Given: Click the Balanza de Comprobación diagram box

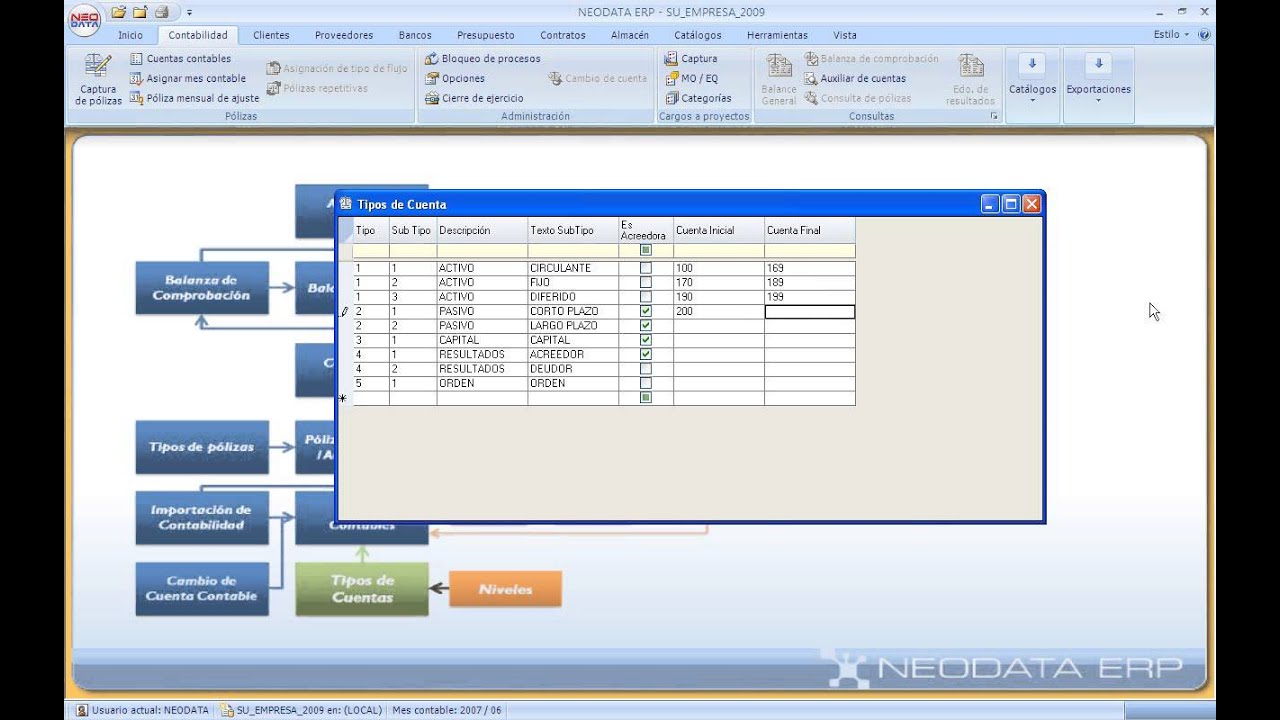Looking at the screenshot, I should click(202, 288).
